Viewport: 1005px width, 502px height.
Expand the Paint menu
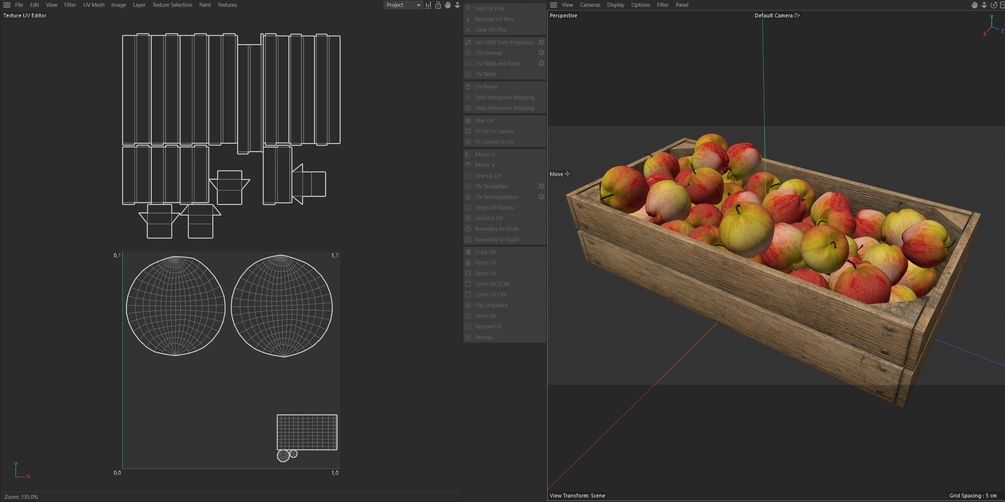(205, 4)
